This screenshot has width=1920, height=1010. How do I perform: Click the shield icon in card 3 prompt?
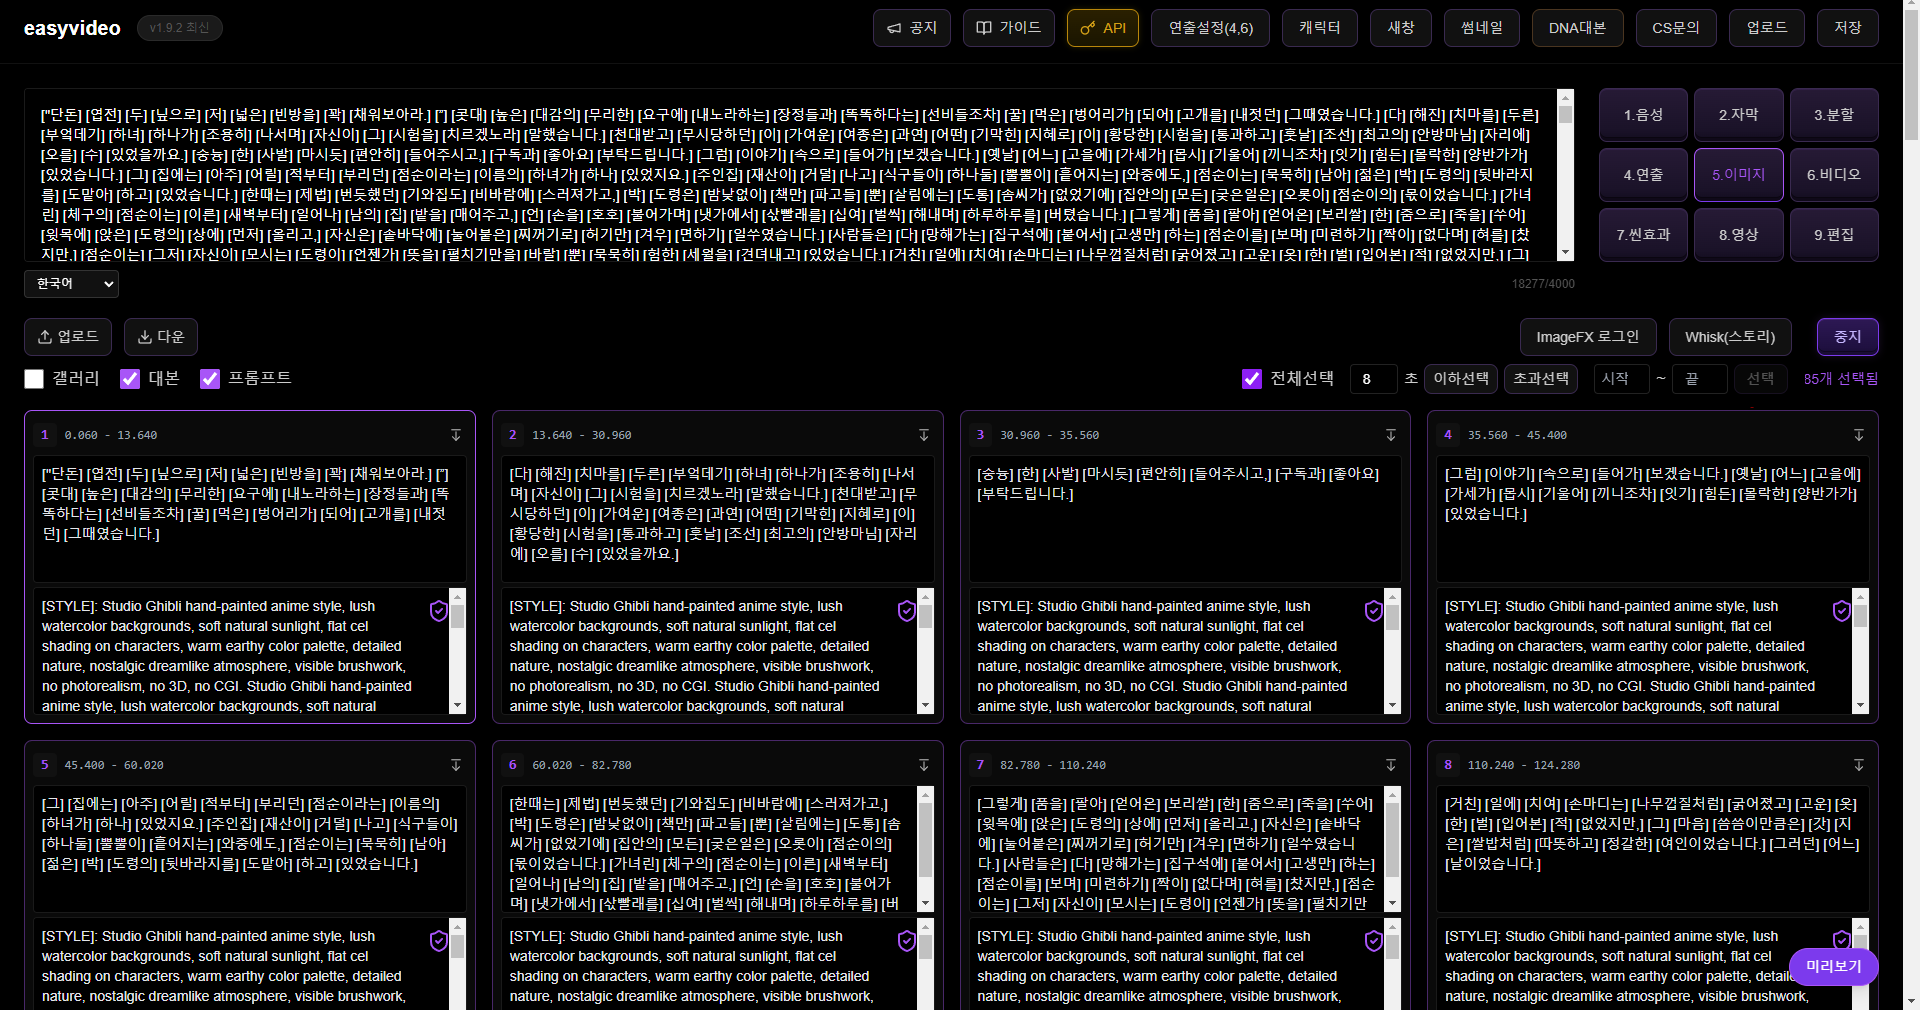[1373, 611]
